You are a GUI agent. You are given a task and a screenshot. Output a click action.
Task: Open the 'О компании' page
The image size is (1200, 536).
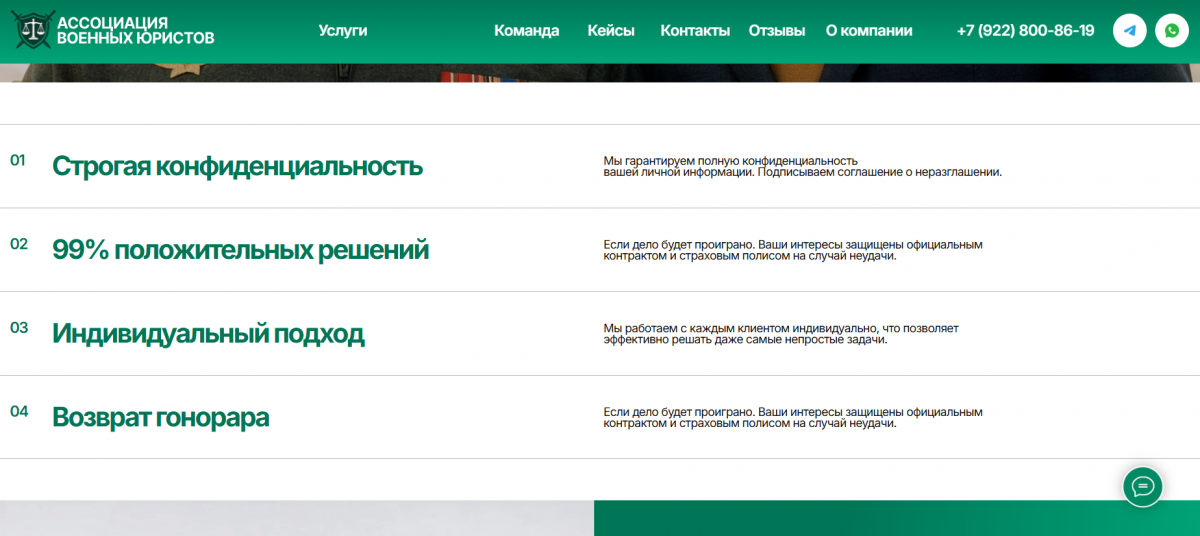point(869,31)
